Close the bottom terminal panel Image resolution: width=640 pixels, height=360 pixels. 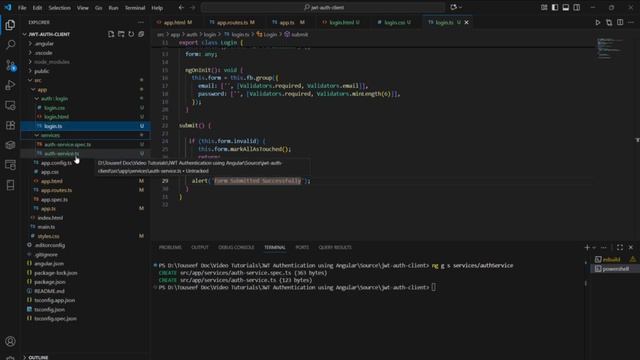coord(631,247)
